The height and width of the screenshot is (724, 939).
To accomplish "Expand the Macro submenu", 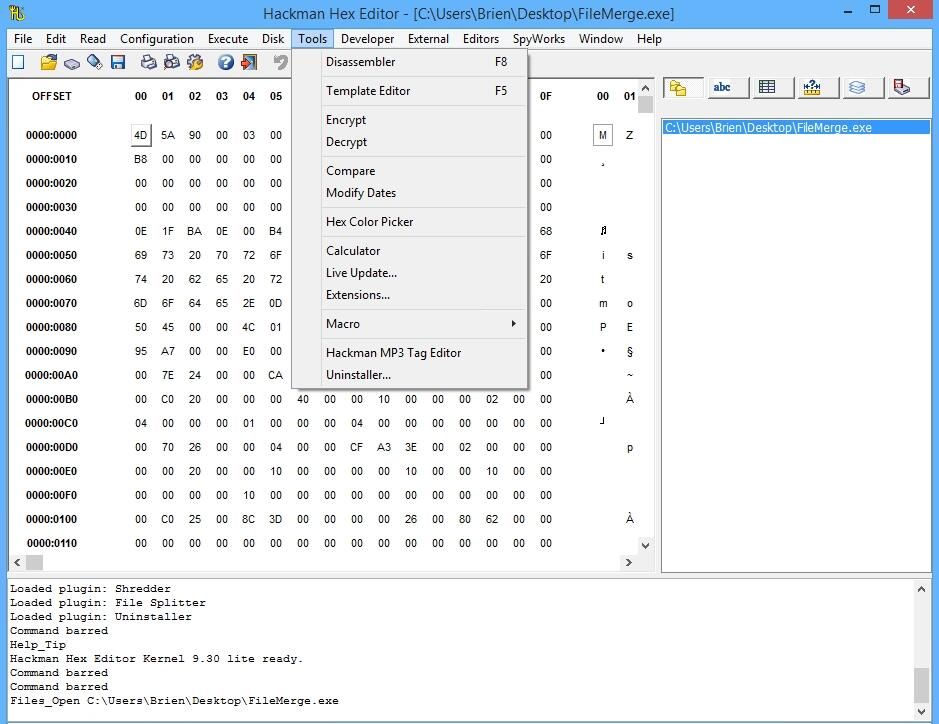I will point(410,323).
